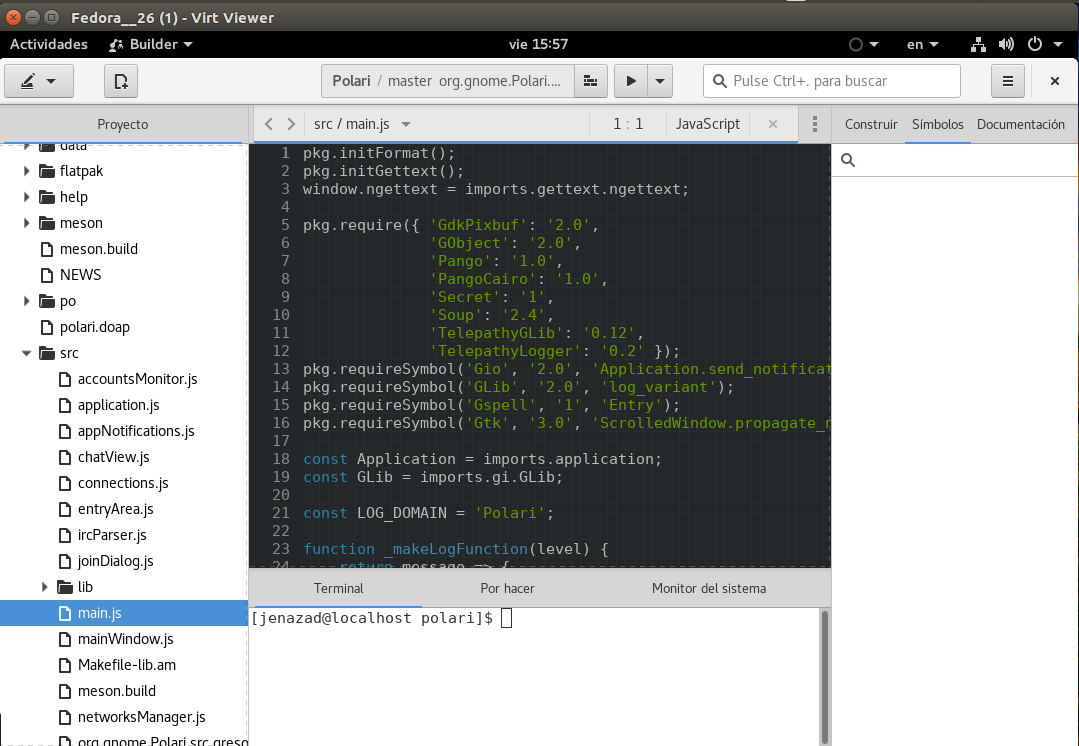Open Makefile-lib.am
The height and width of the screenshot is (746, 1079).
tap(127, 665)
